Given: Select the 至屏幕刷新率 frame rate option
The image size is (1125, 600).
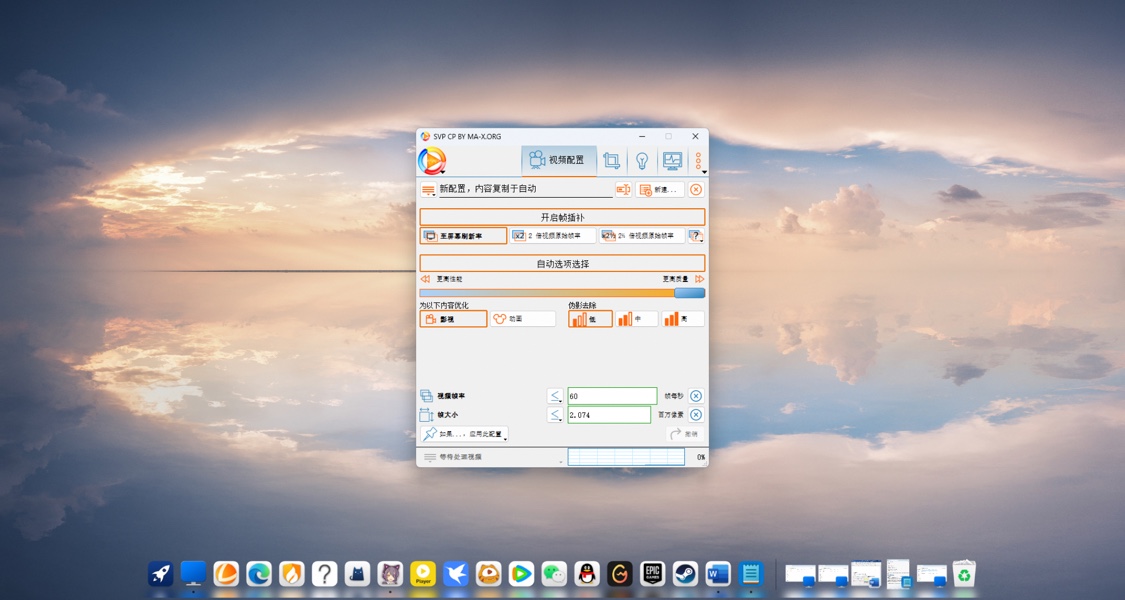Looking at the screenshot, I should tap(463, 236).
